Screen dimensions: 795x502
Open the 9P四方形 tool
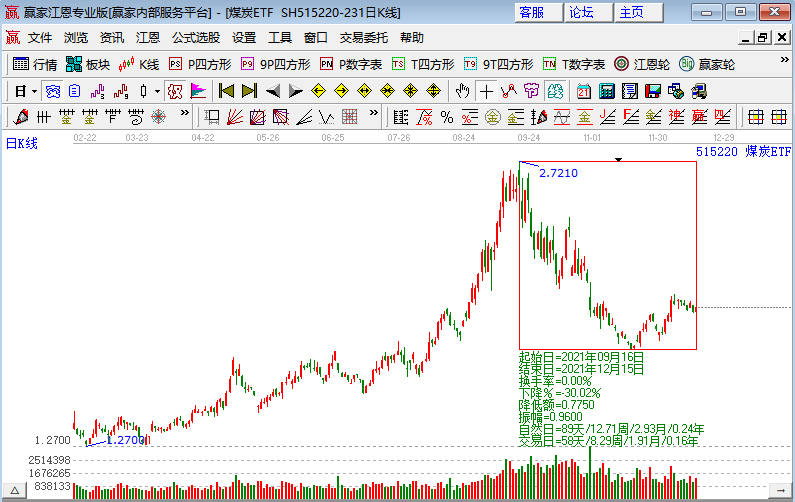[x=275, y=64]
